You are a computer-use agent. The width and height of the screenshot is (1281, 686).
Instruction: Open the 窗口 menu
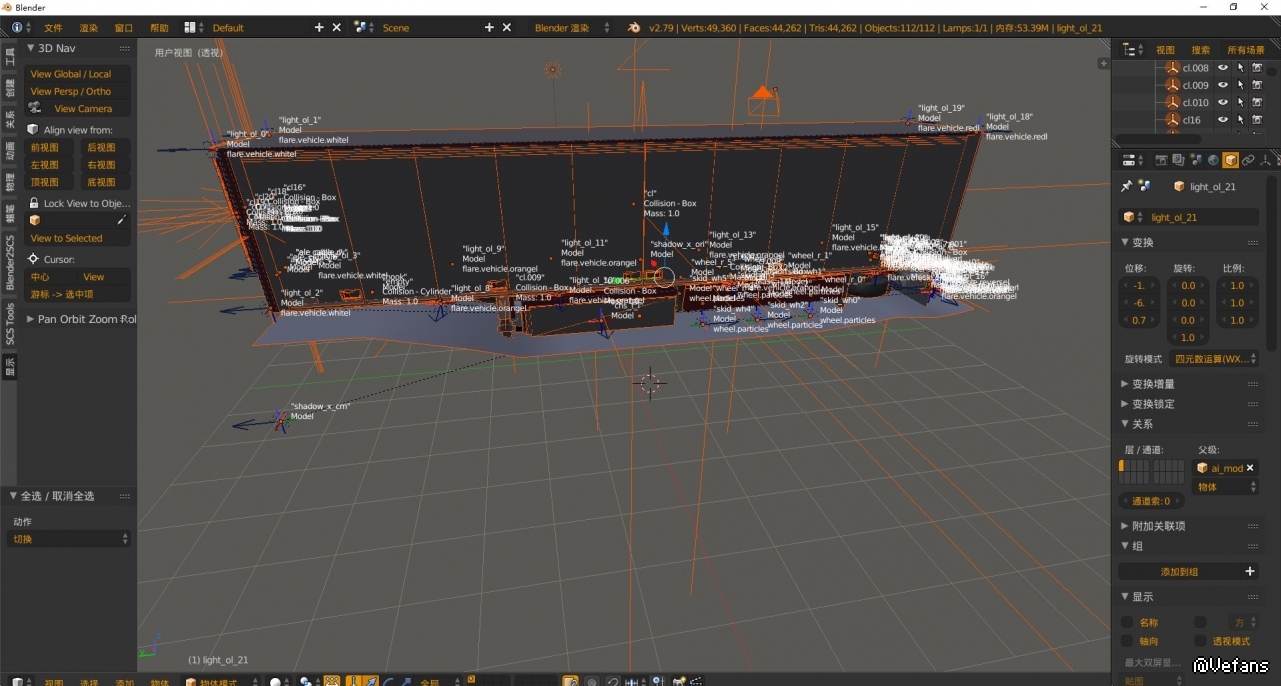click(x=124, y=28)
